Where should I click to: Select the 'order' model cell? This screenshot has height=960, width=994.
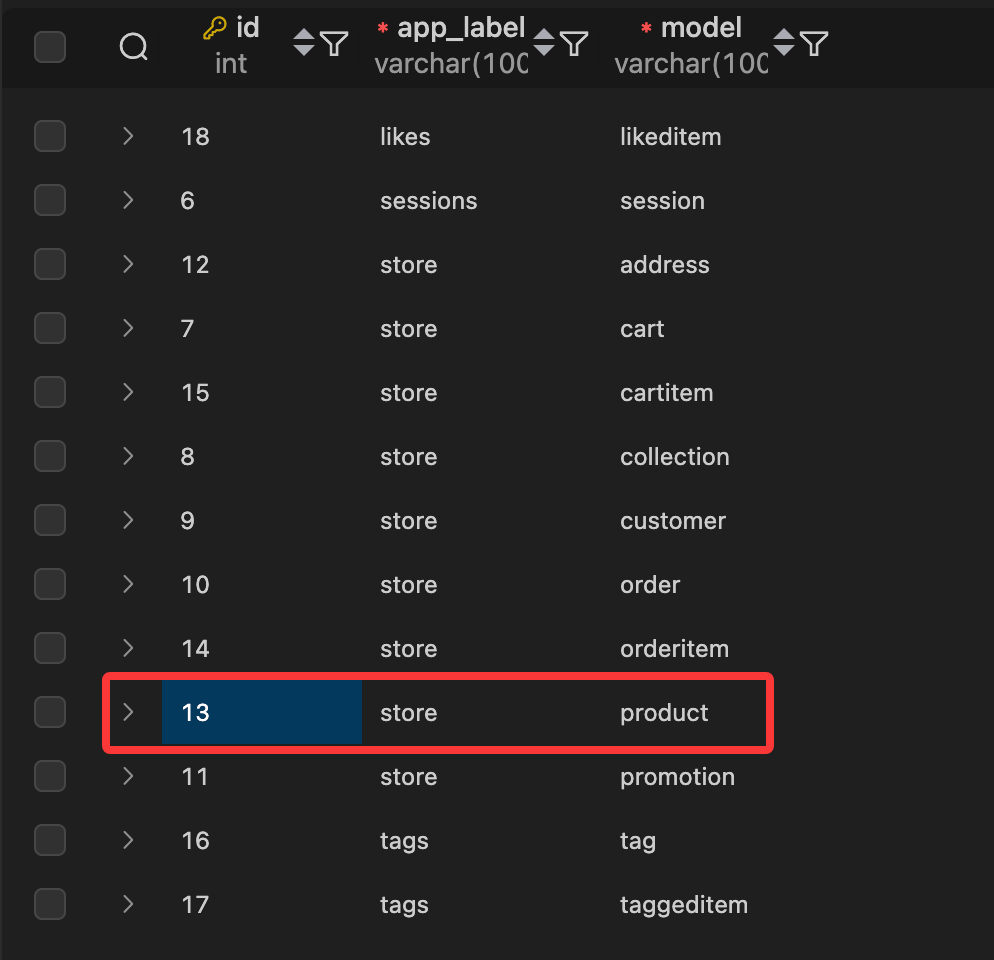650,585
